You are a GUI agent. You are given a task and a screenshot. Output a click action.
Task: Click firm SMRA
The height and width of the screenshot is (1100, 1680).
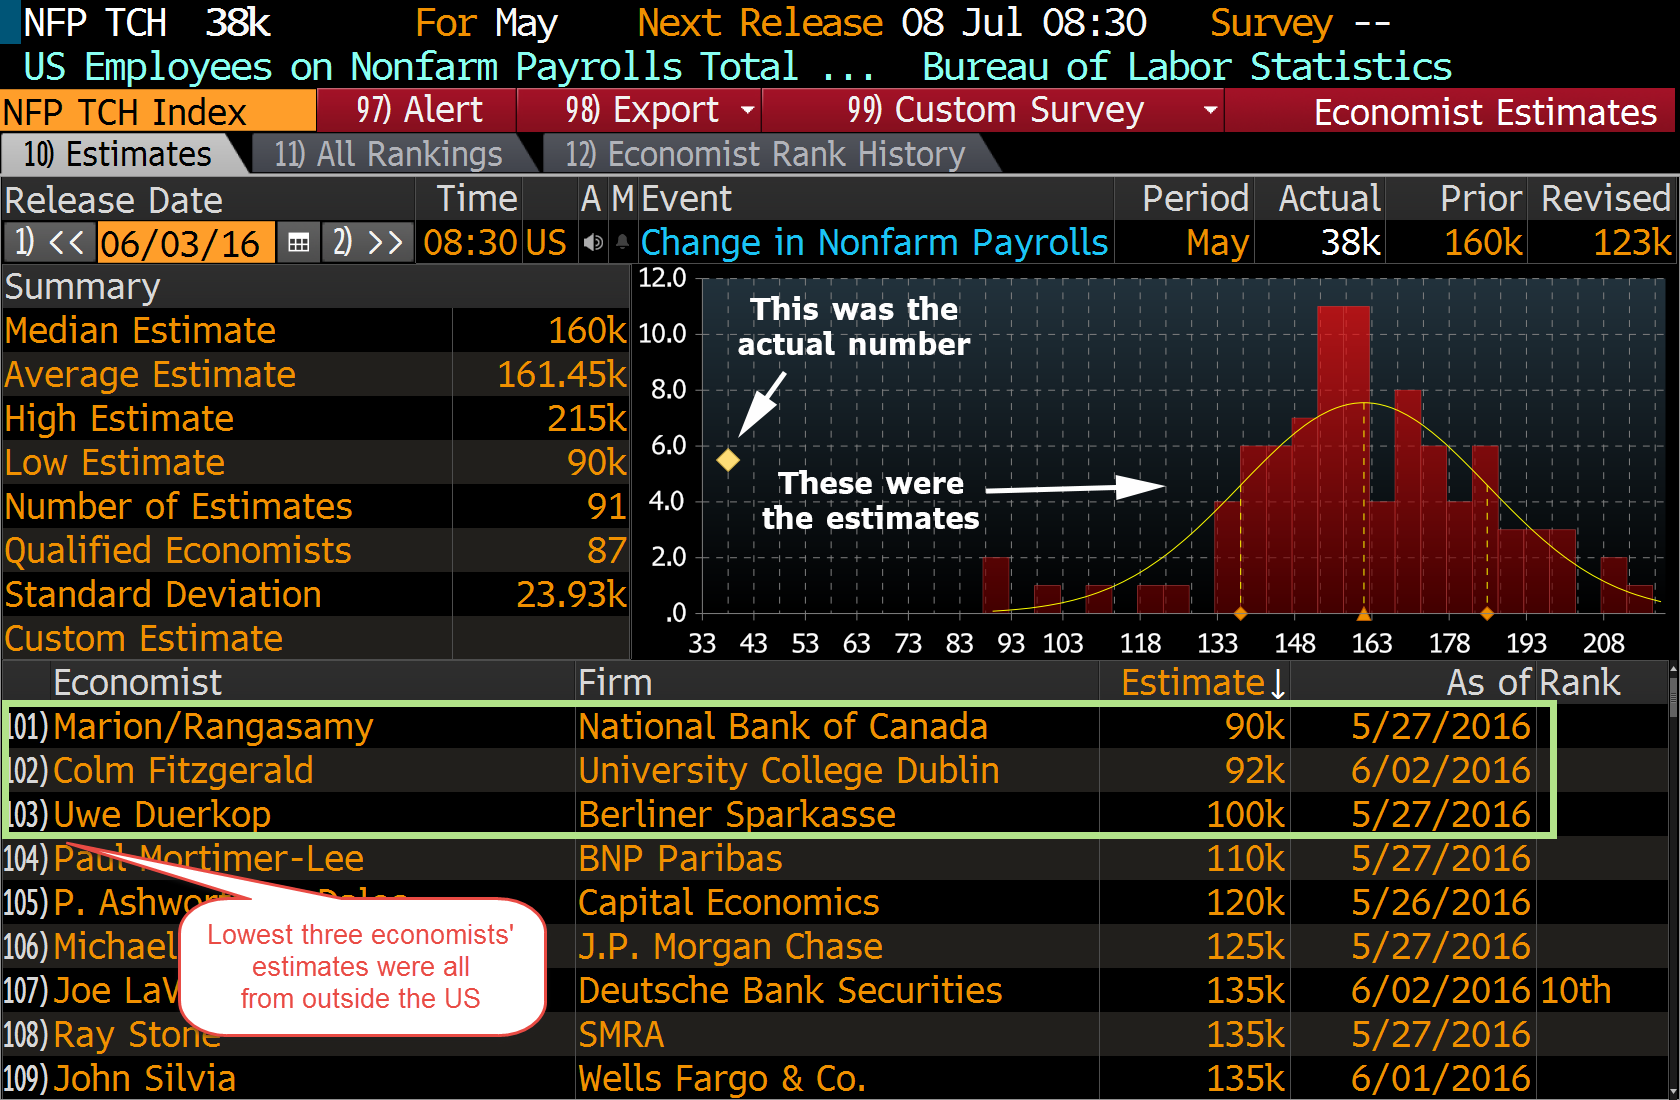tap(621, 1035)
